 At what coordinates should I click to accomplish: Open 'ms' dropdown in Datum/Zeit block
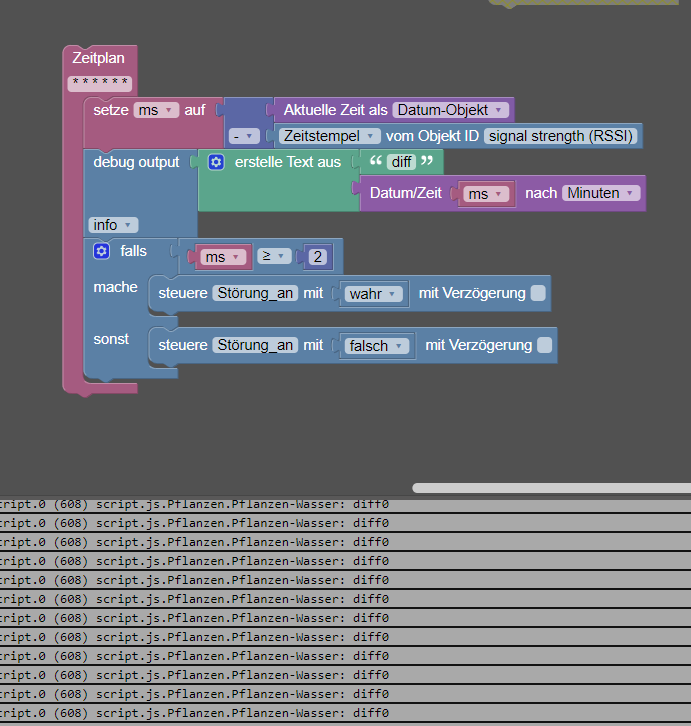point(486,194)
